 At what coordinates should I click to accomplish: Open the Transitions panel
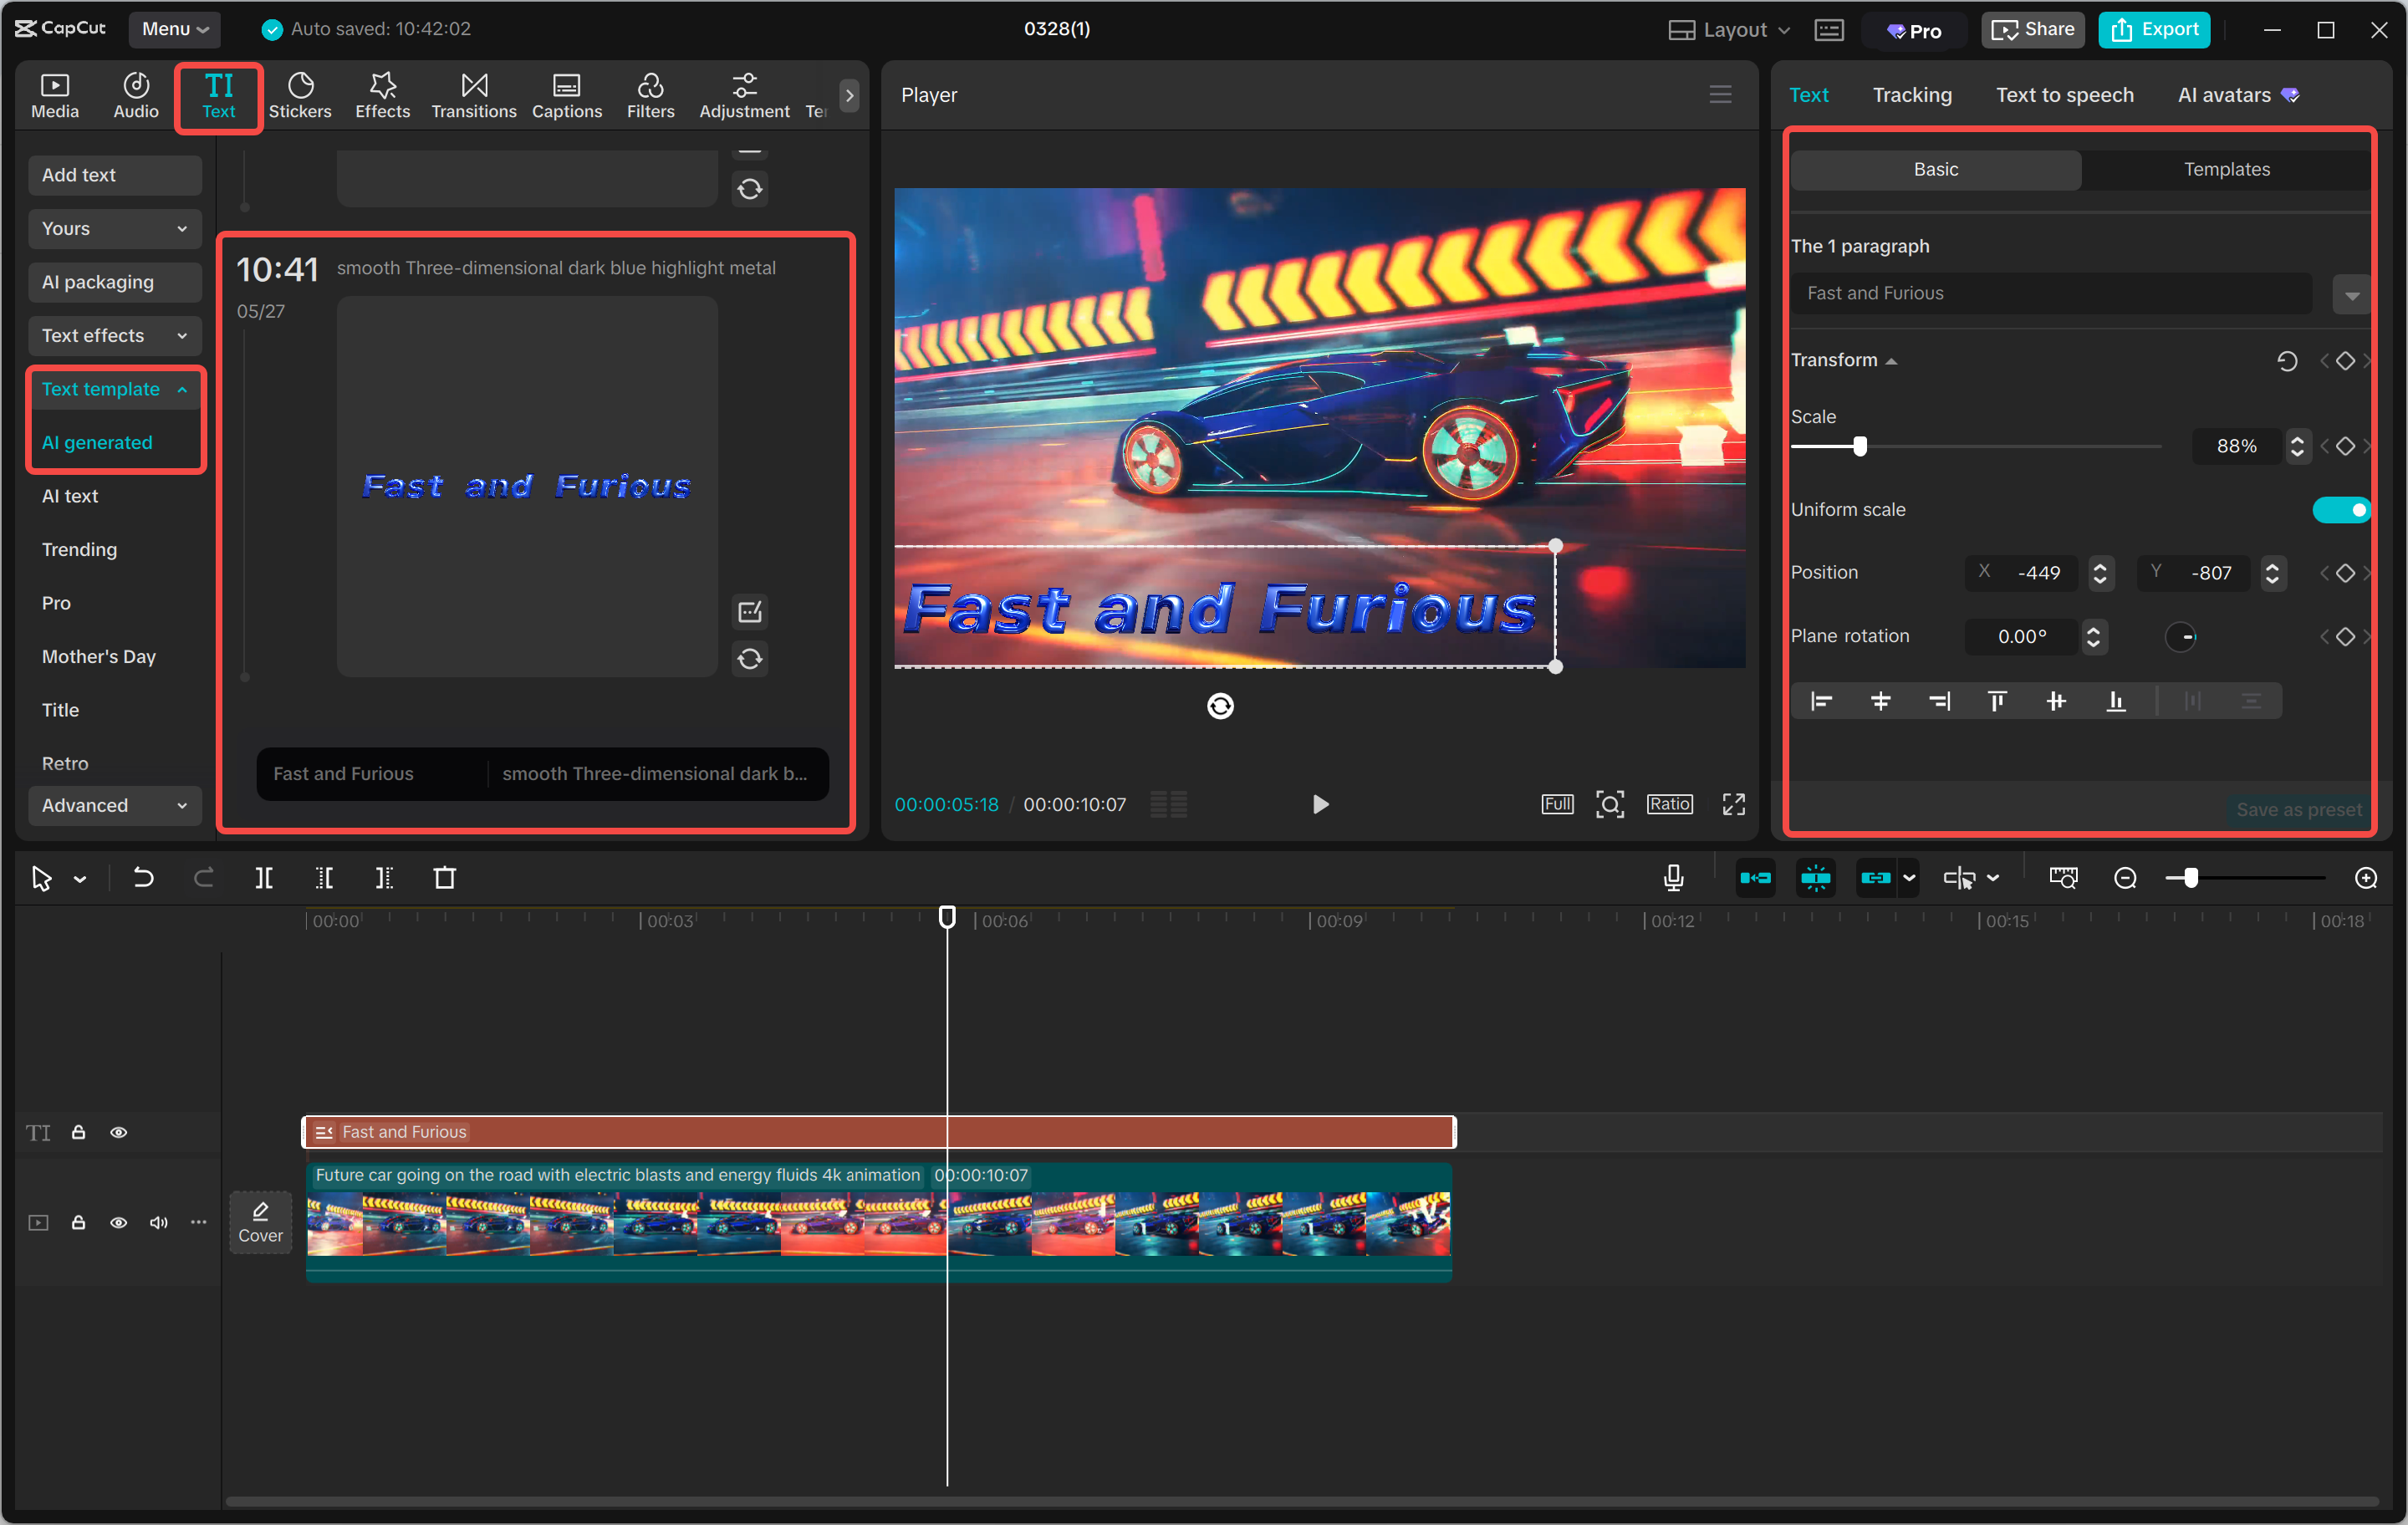click(473, 95)
